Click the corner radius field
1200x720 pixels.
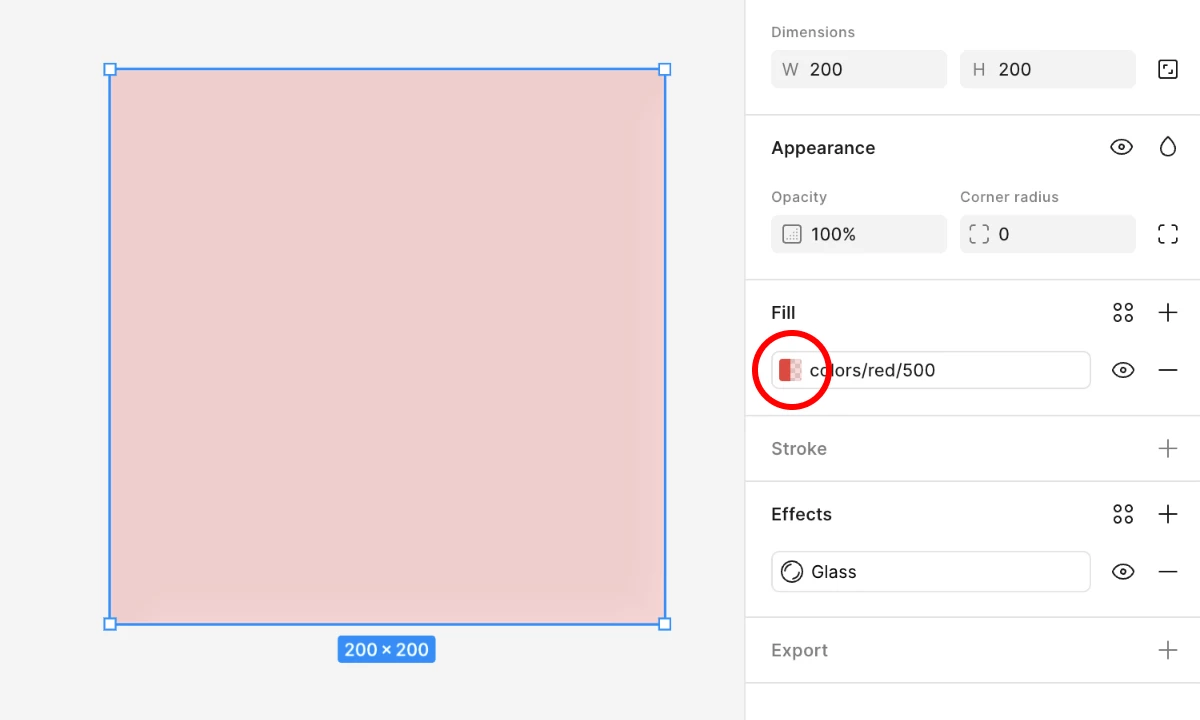(1048, 234)
